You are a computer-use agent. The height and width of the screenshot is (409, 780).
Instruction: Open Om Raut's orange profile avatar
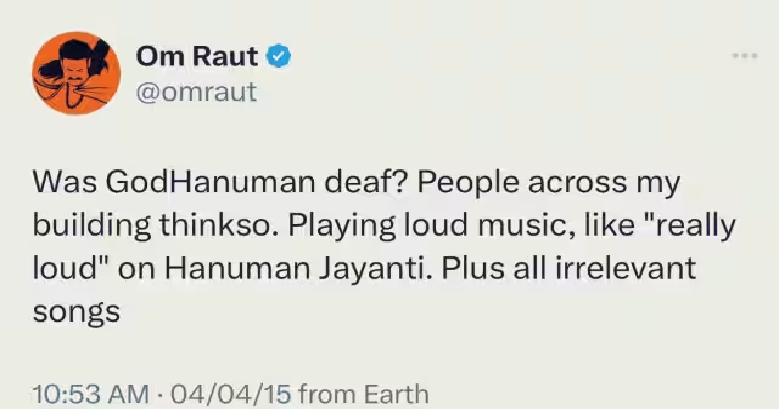point(77,73)
